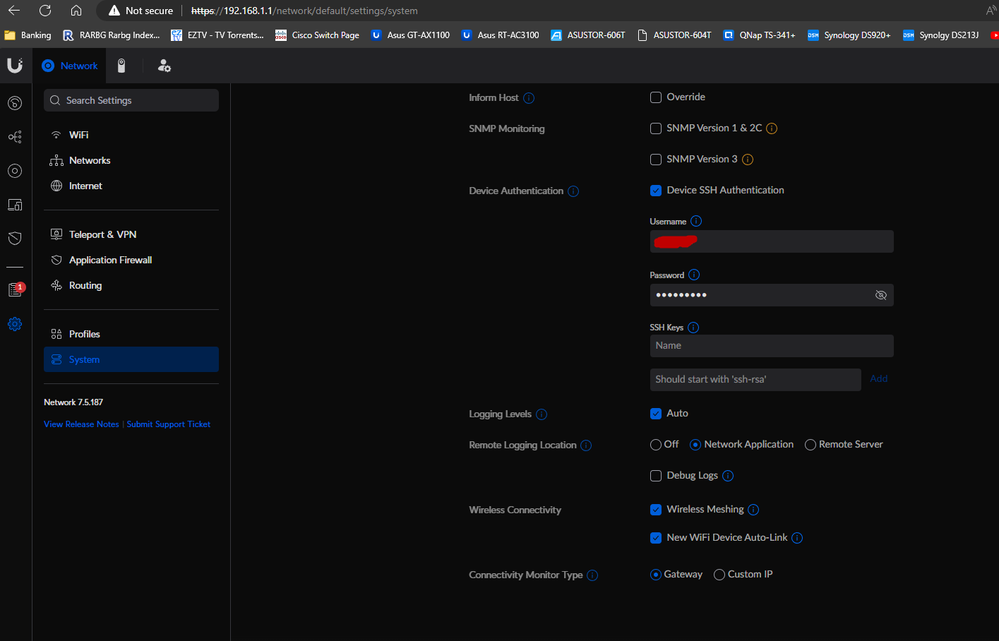999x641 pixels.
Task: Open the Security shield sidebar icon
Action: click(x=14, y=238)
